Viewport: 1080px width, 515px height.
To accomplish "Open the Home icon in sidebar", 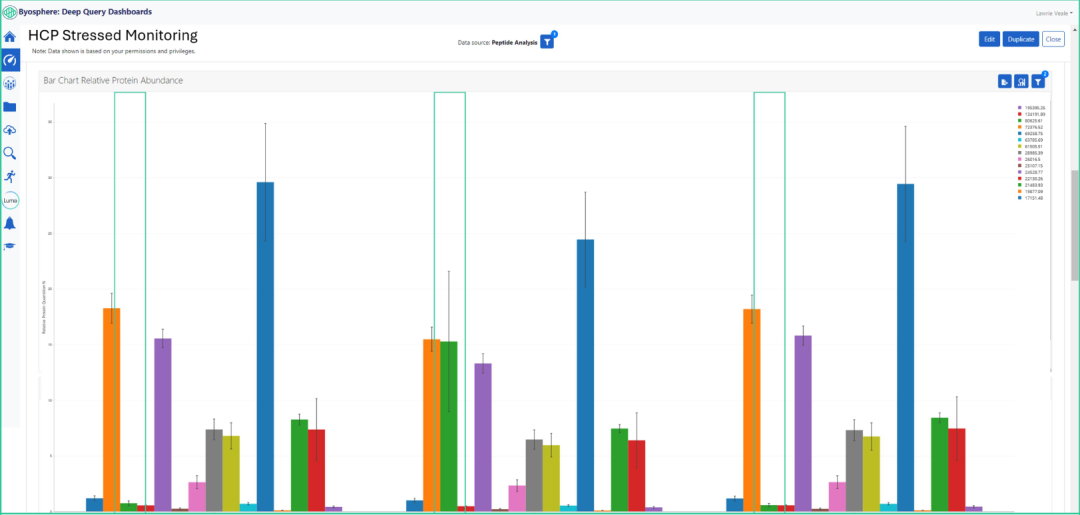I will (10, 37).
